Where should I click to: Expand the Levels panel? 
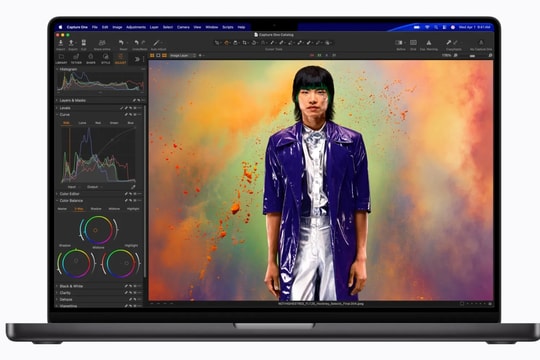57,108
